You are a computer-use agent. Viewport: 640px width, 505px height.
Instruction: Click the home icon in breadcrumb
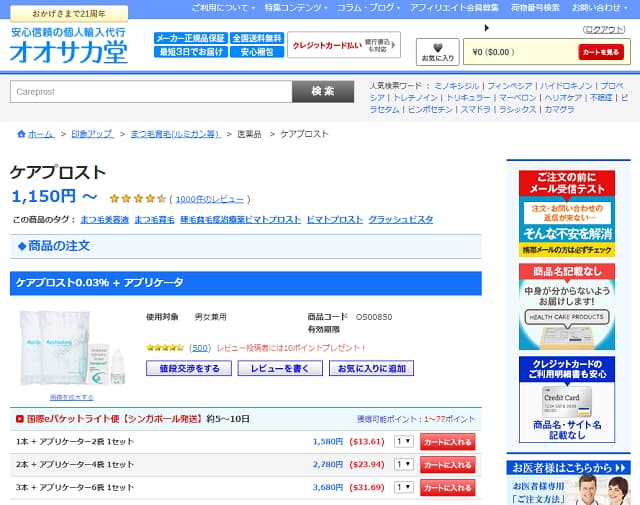21,134
